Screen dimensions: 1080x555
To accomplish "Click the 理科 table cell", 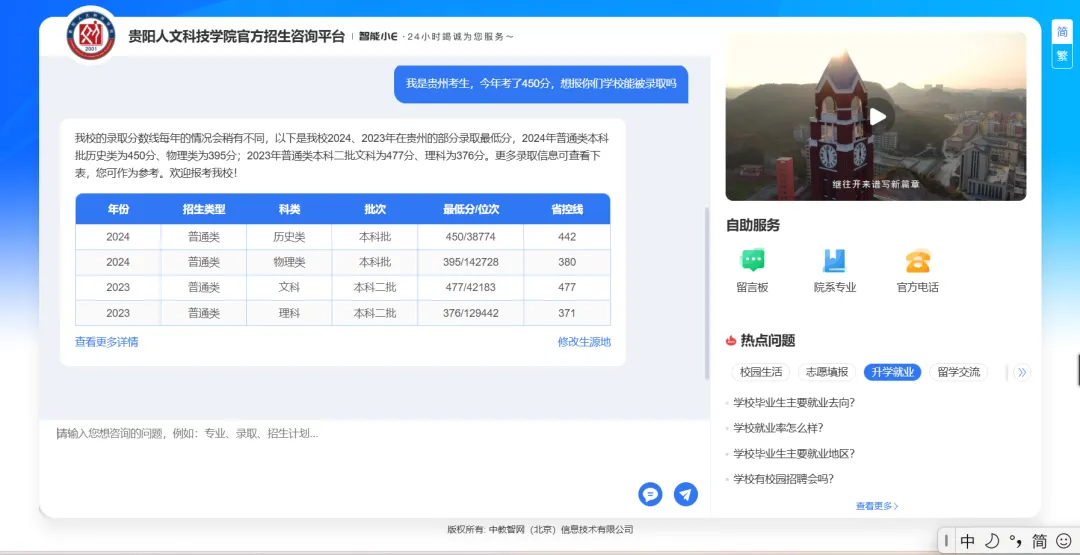I will pyautogui.click(x=289, y=313).
